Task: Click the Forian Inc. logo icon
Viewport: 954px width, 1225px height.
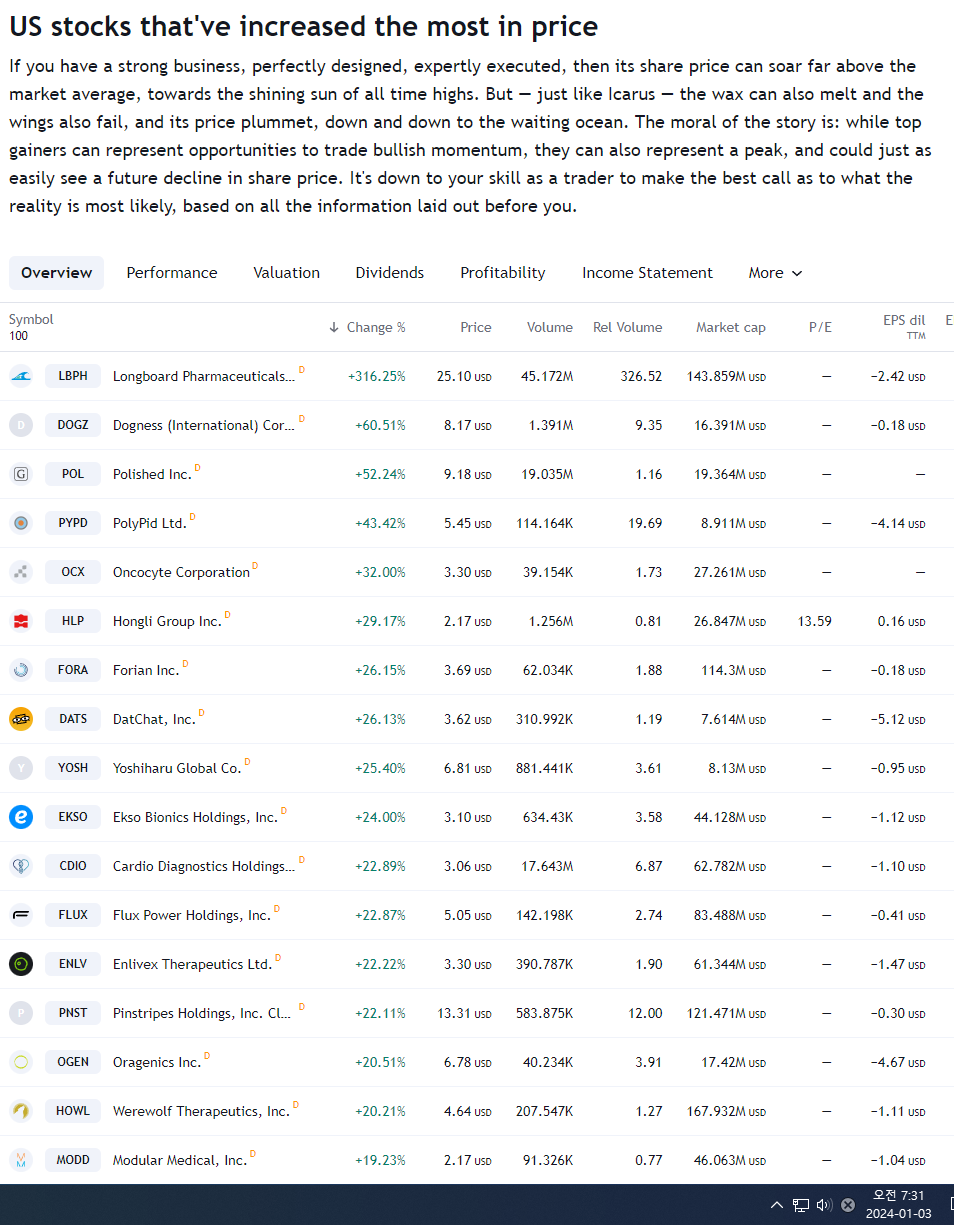Action: pyautogui.click(x=21, y=670)
